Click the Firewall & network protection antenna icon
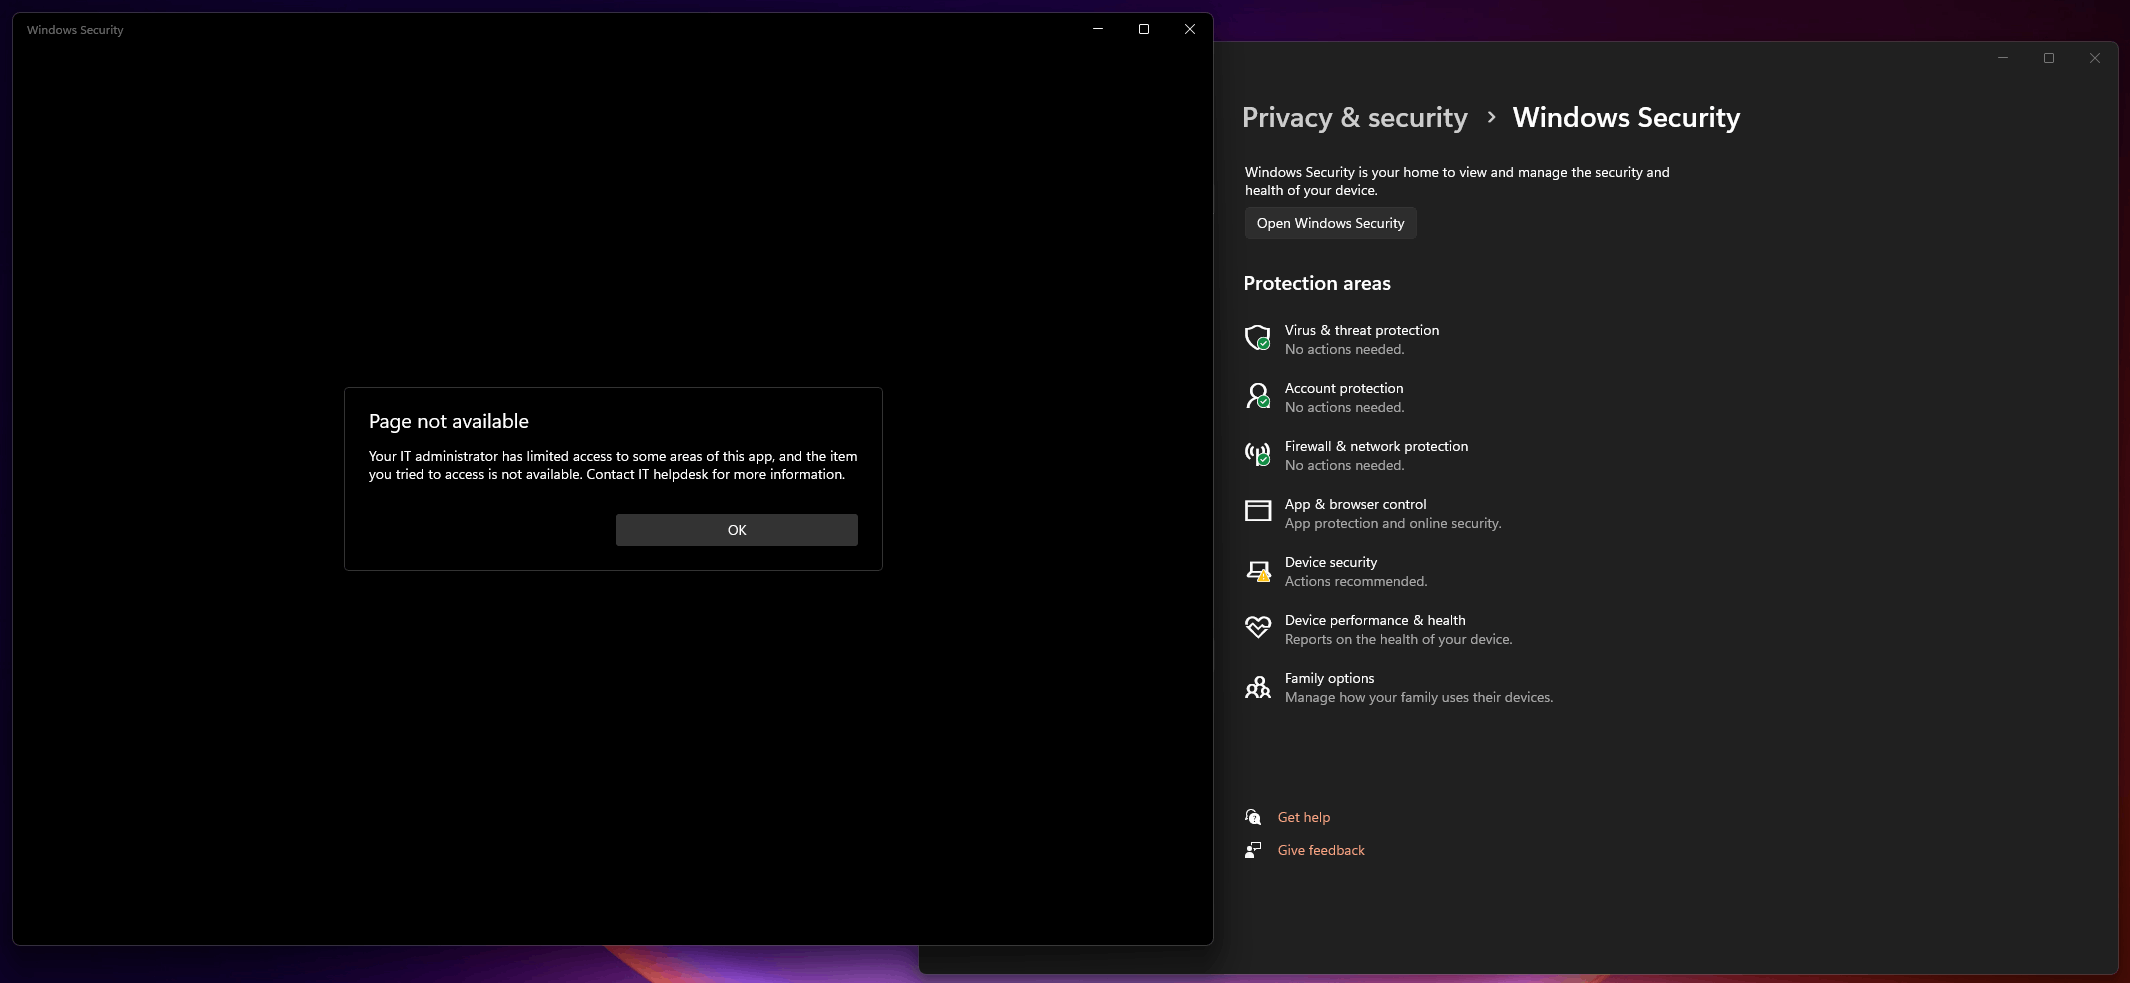Screen dimensions: 2130x983 pyautogui.click(x=1258, y=454)
